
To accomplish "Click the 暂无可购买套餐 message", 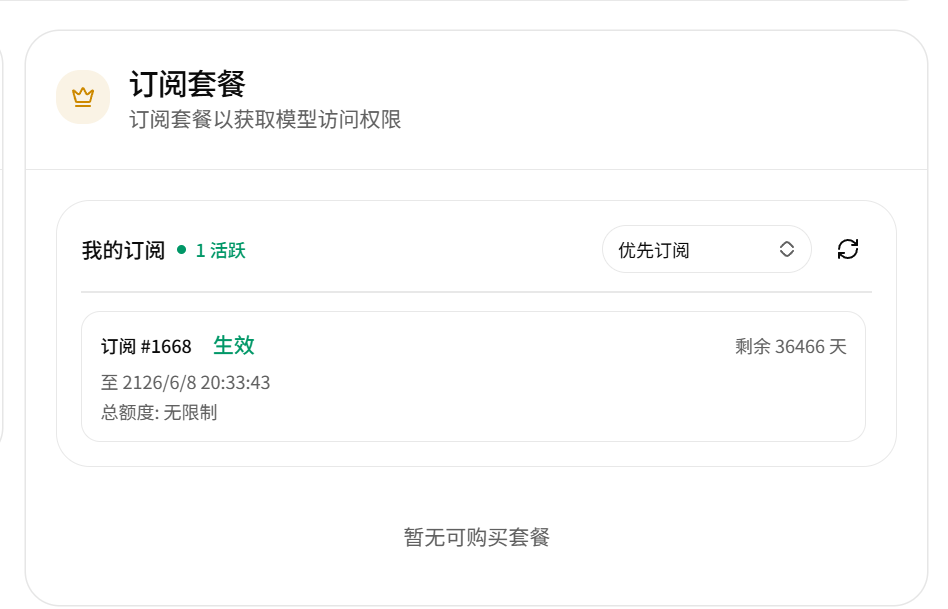I will pyautogui.click(x=476, y=537).
